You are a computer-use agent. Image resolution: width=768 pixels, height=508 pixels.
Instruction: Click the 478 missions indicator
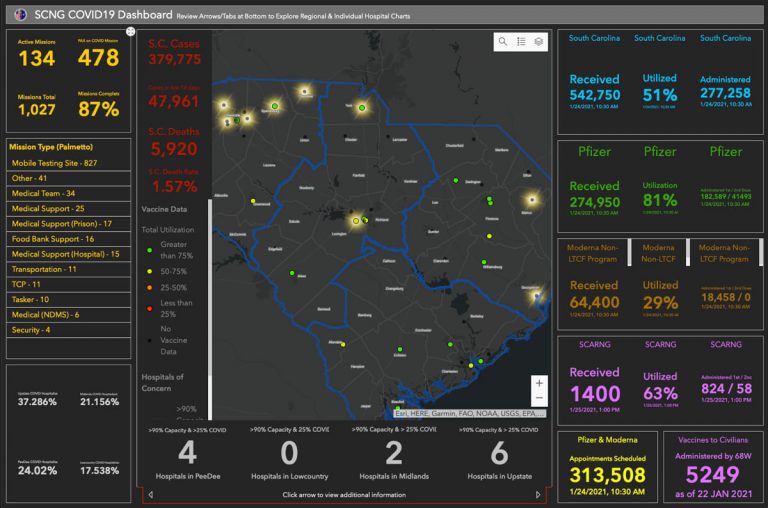(x=98, y=58)
